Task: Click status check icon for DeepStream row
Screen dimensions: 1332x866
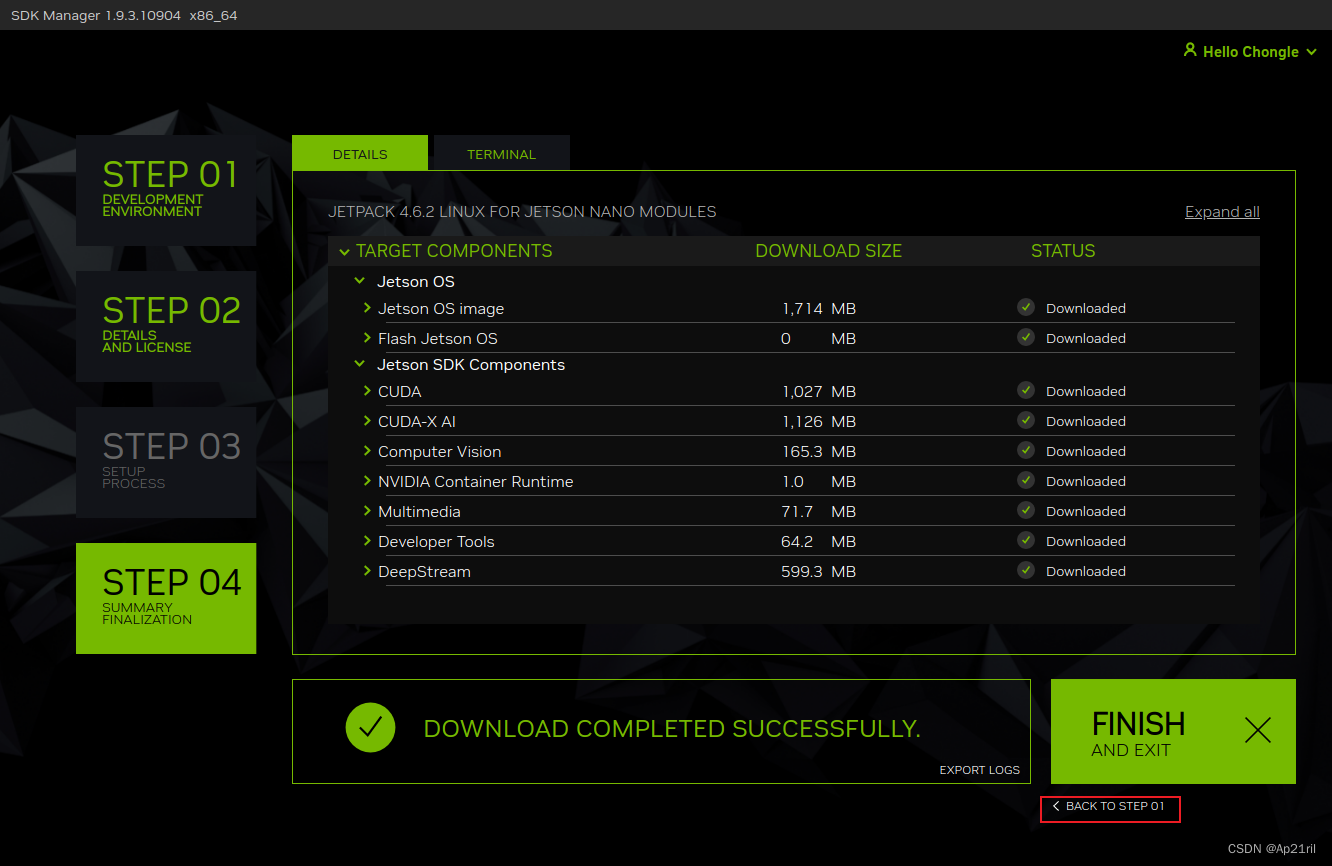Action: 1026,570
